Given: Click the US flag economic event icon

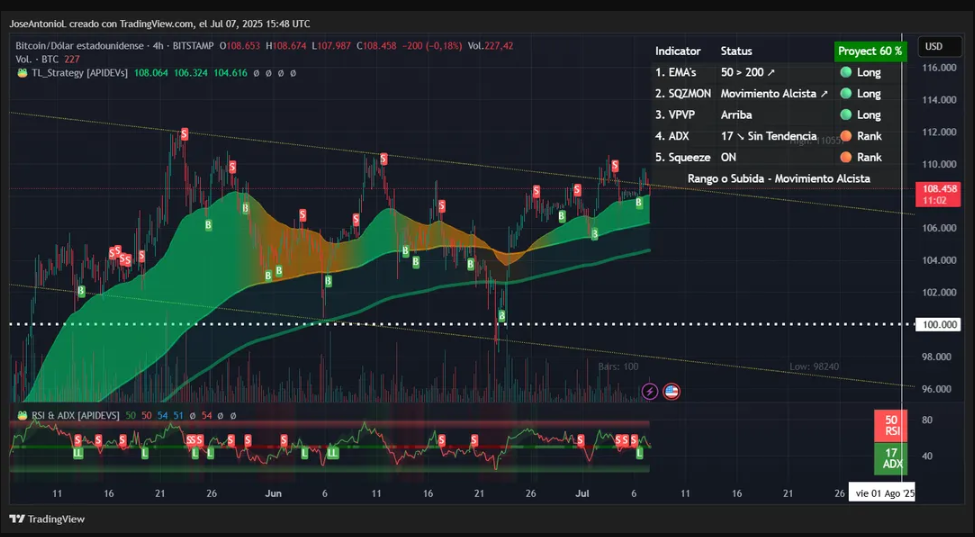Looking at the screenshot, I should pos(672,391).
